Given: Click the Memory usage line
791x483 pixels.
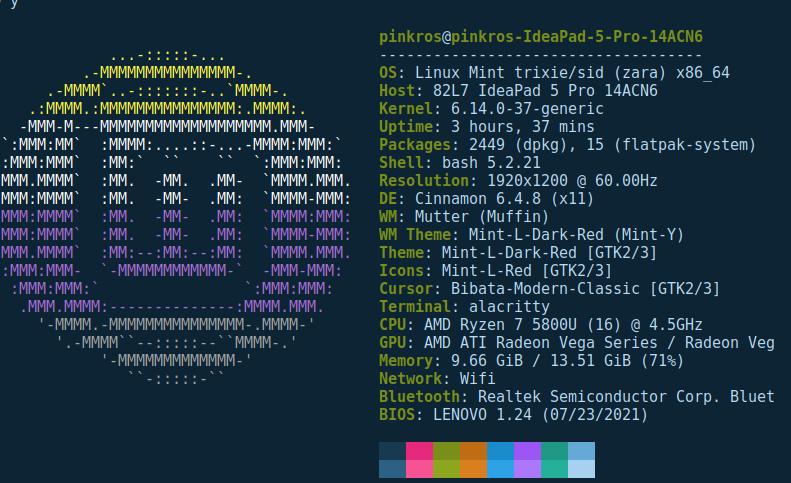Looking at the screenshot, I should [532, 361].
